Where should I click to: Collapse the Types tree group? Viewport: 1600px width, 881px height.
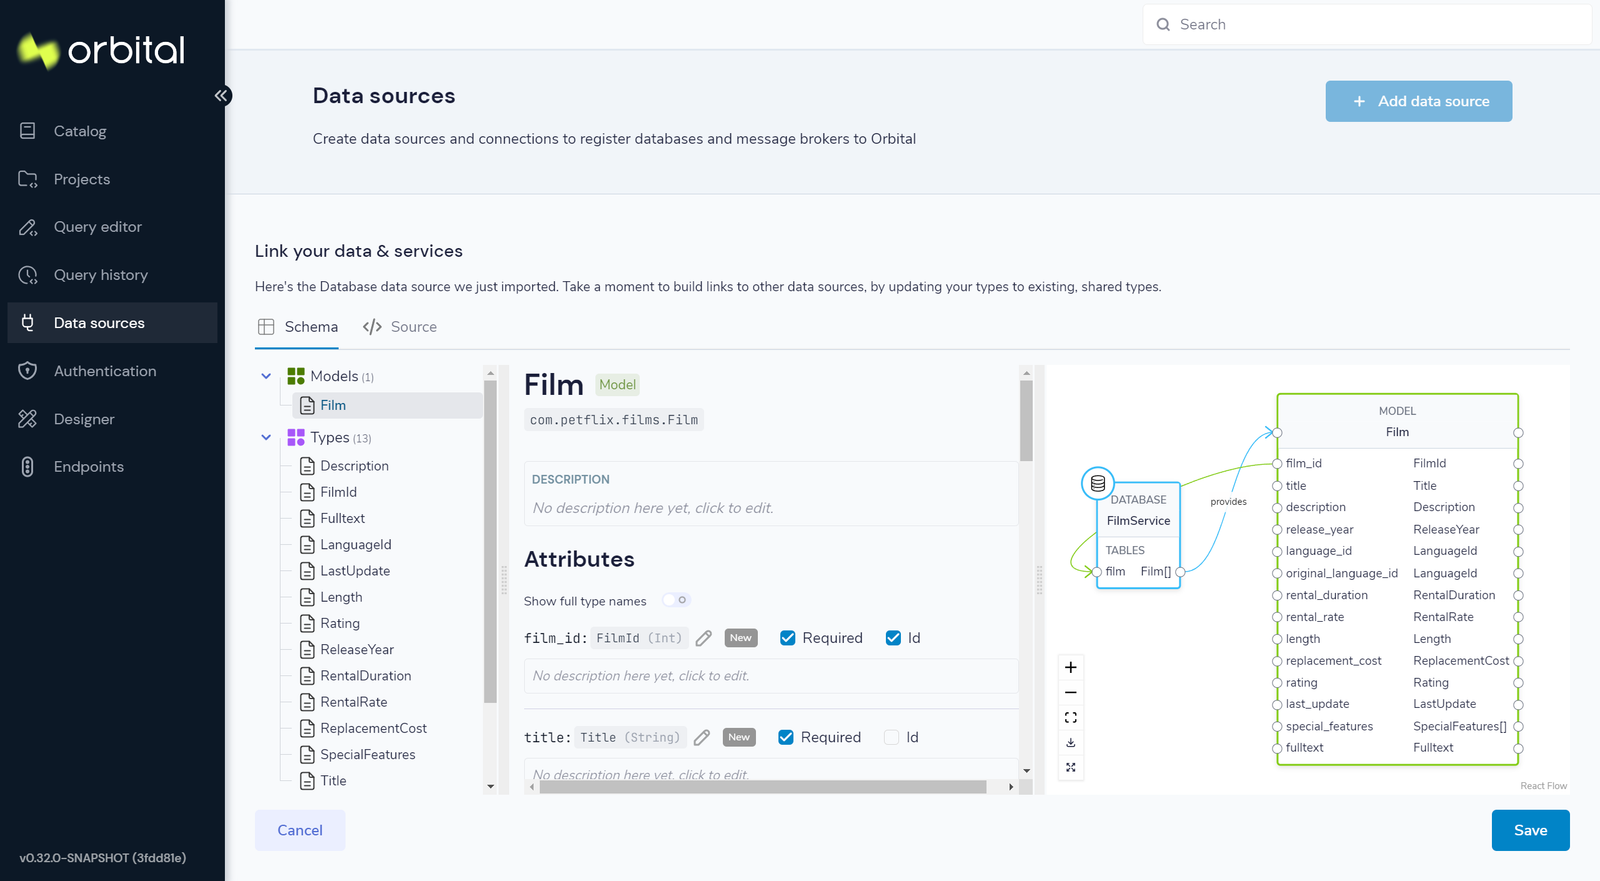point(266,437)
